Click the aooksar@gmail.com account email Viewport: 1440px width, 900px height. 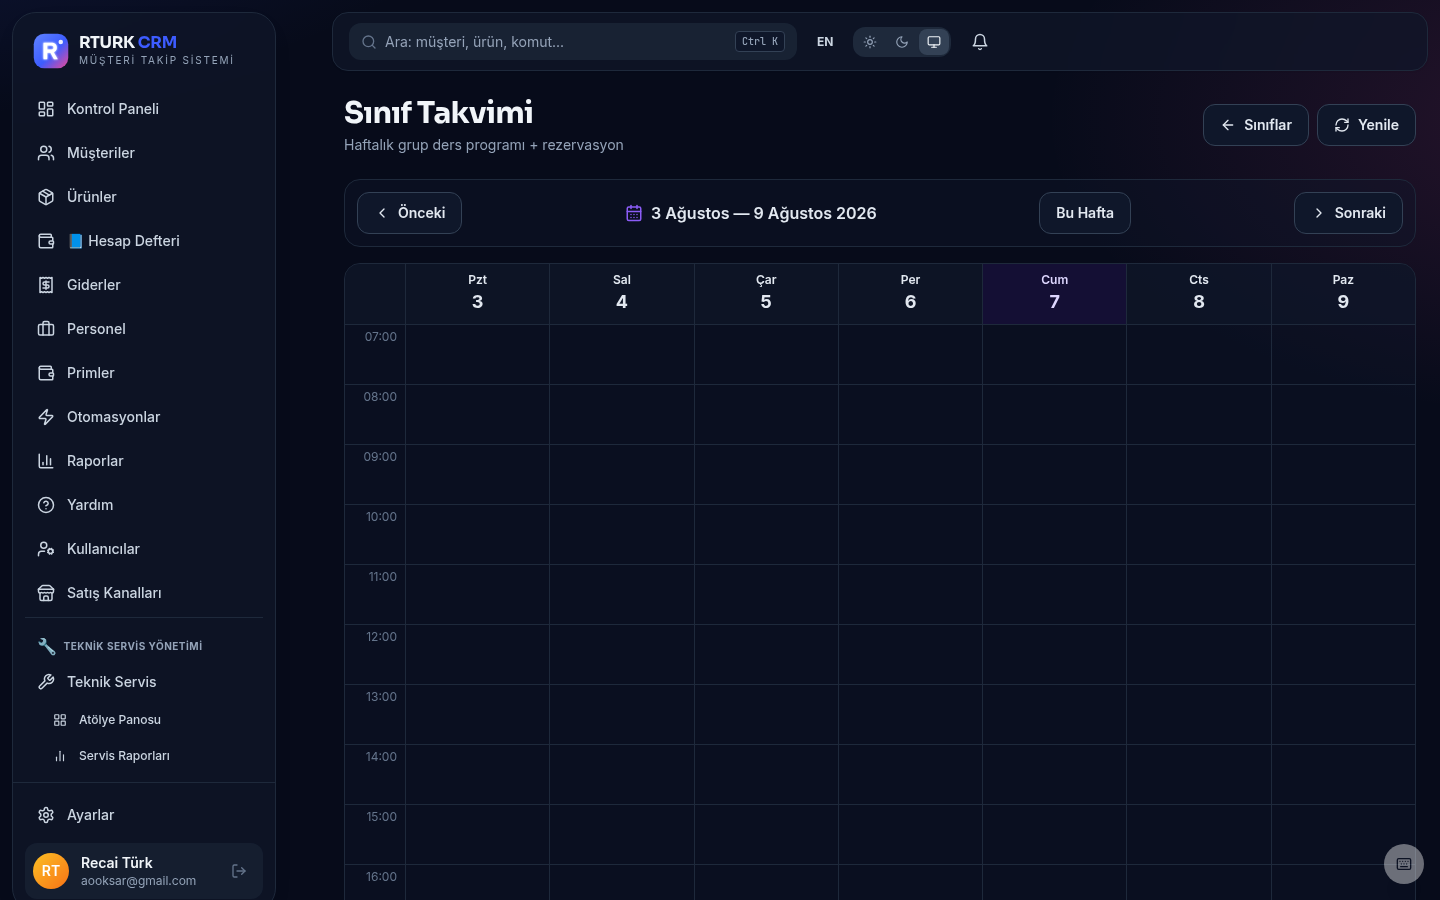138,881
